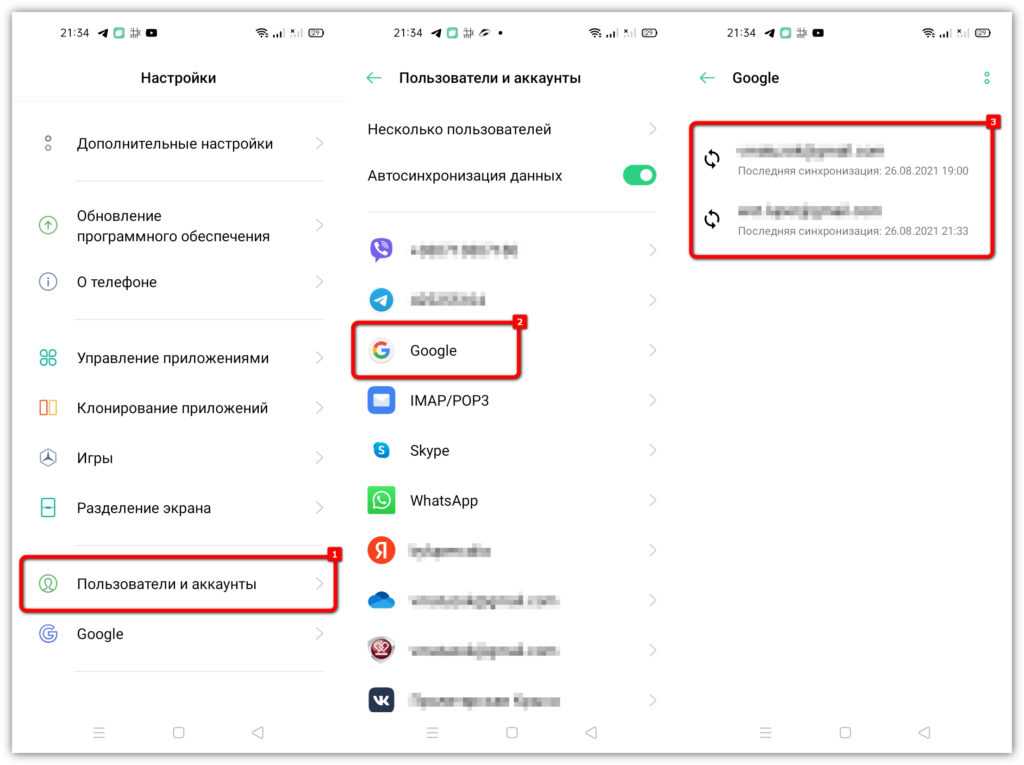Open the three-dot menu on Google screen

(987, 78)
